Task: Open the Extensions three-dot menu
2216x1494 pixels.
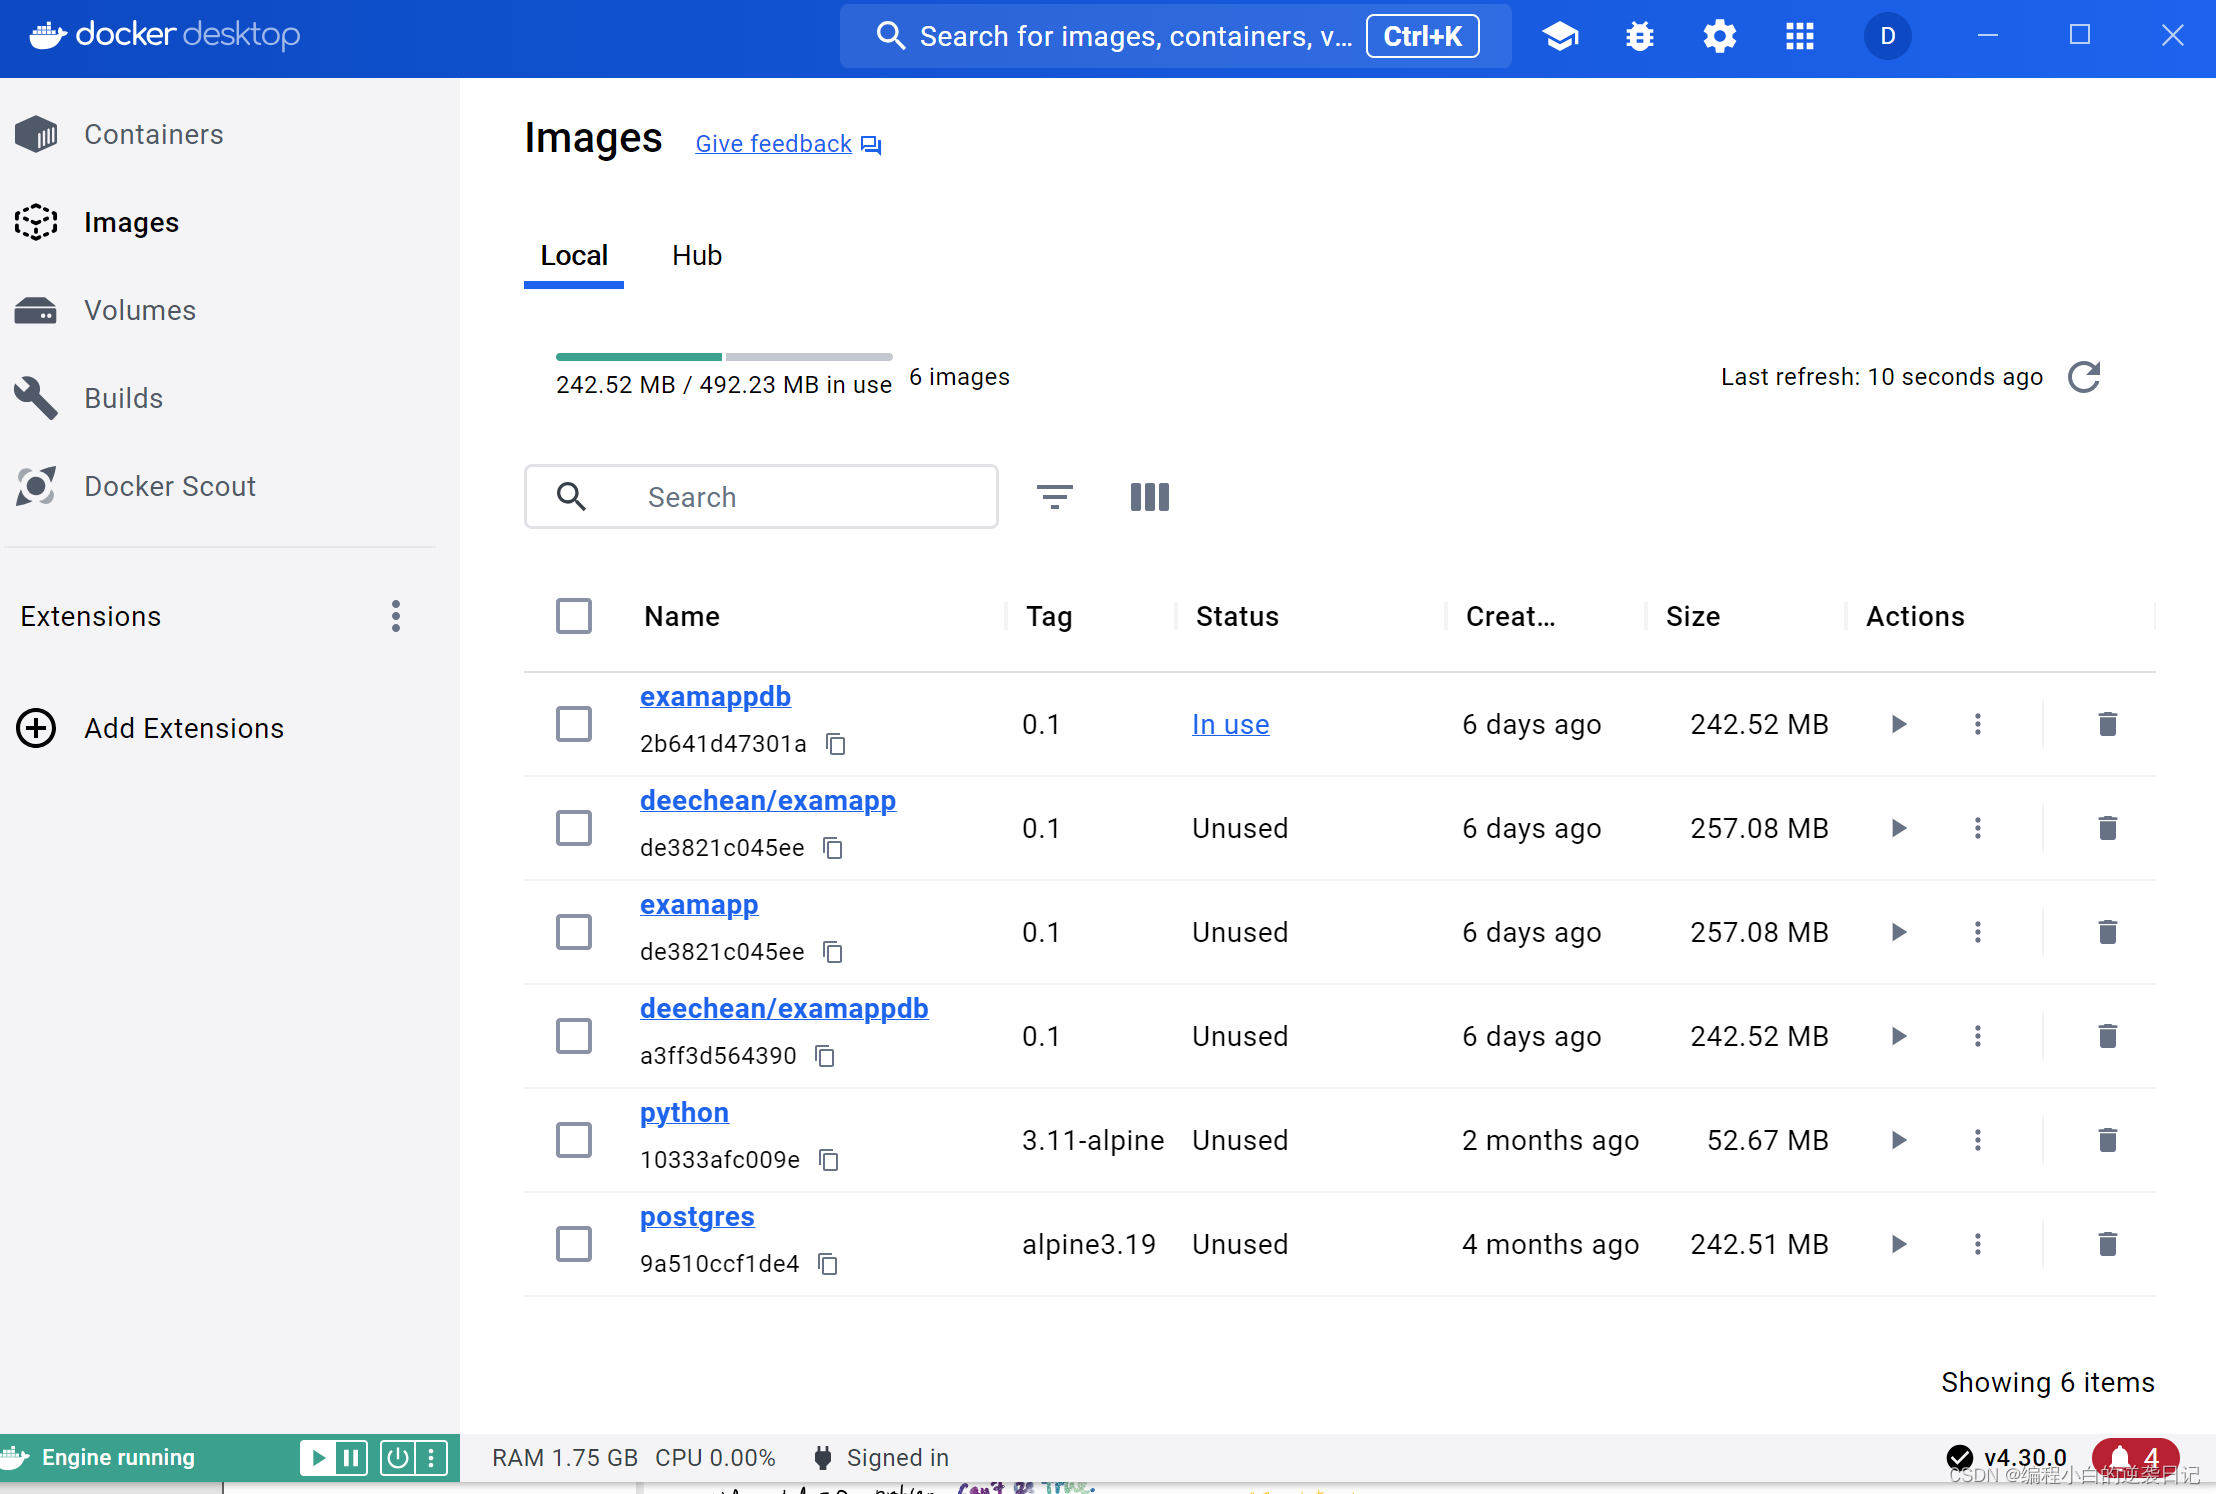Action: pyautogui.click(x=396, y=616)
